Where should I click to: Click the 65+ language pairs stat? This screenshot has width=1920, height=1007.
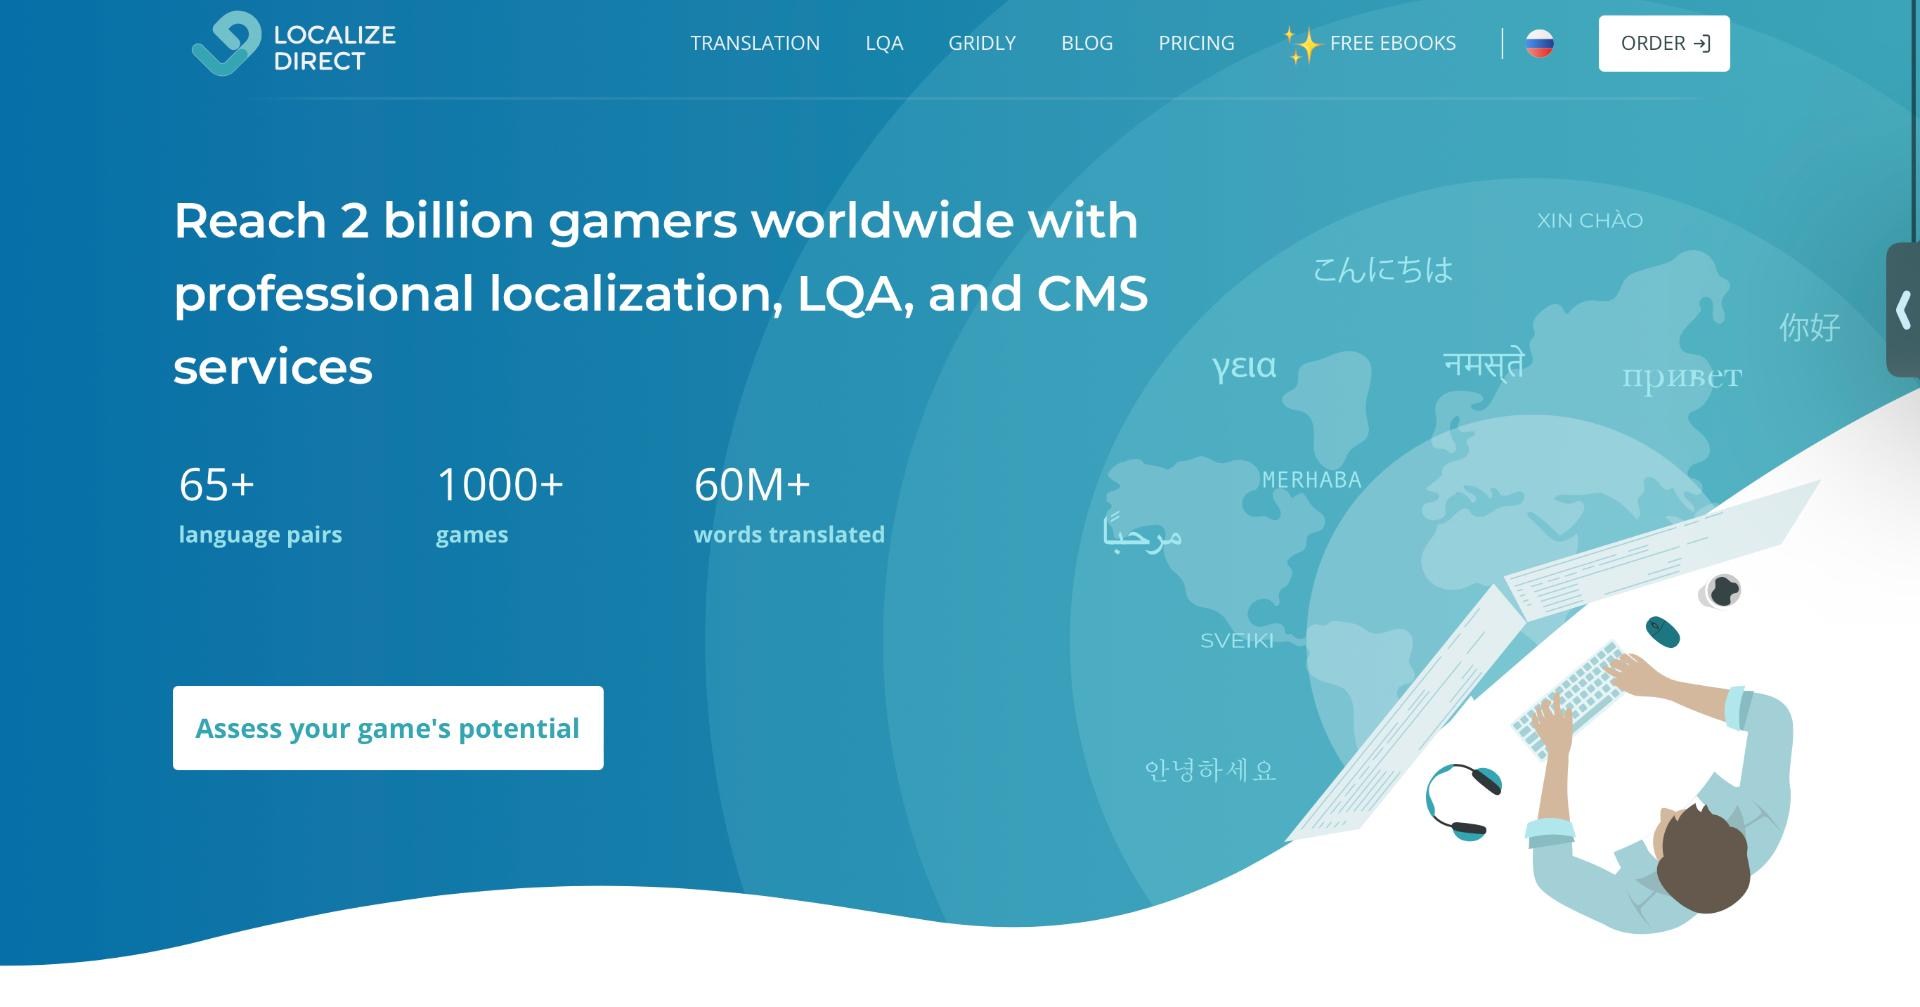[x=260, y=505]
